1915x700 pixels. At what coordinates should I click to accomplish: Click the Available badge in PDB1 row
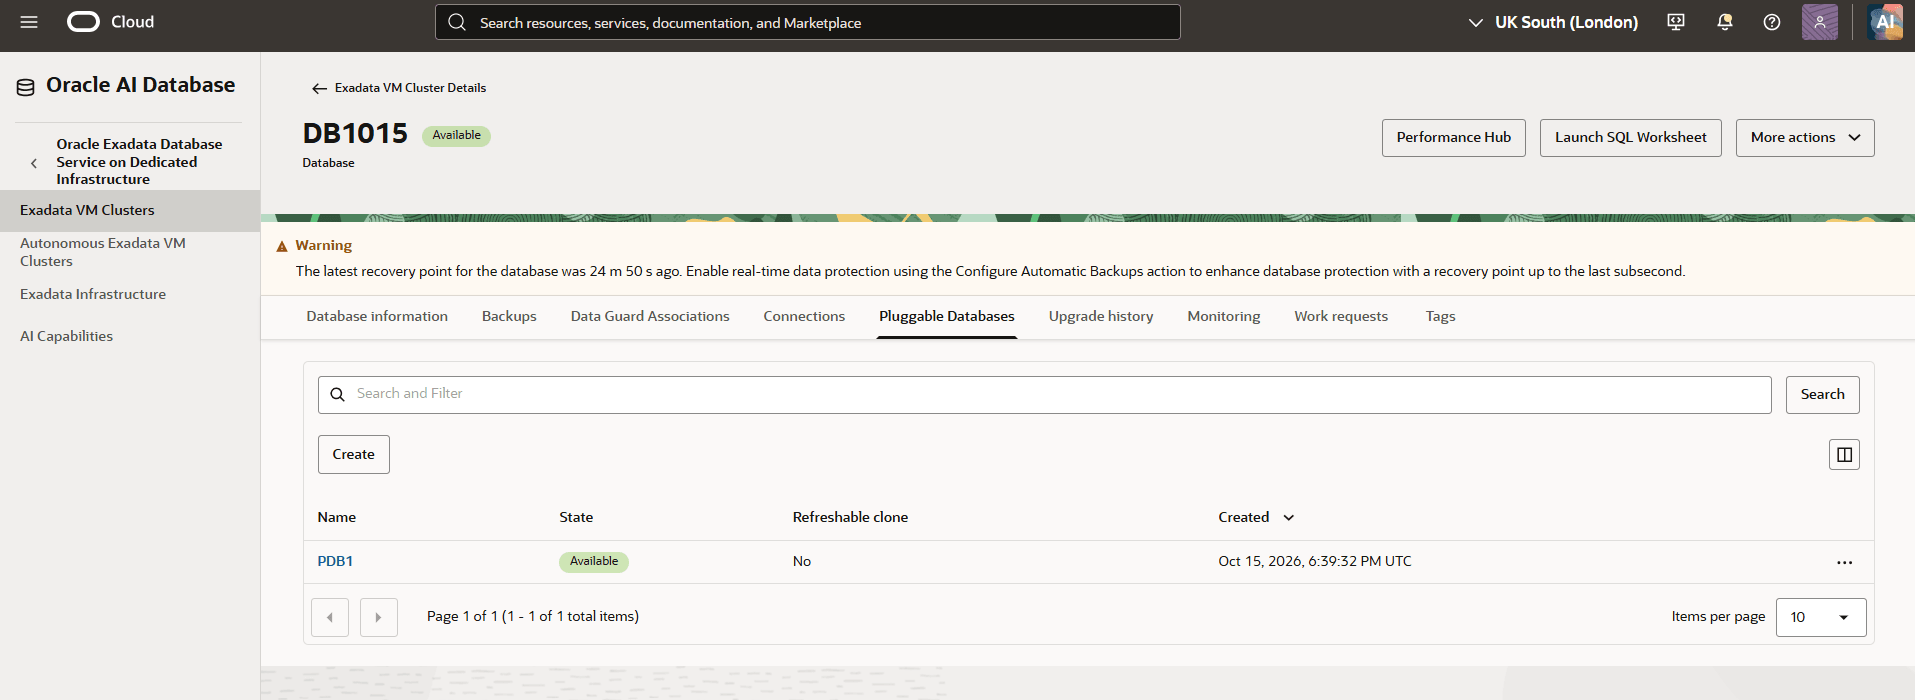(594, 562)
